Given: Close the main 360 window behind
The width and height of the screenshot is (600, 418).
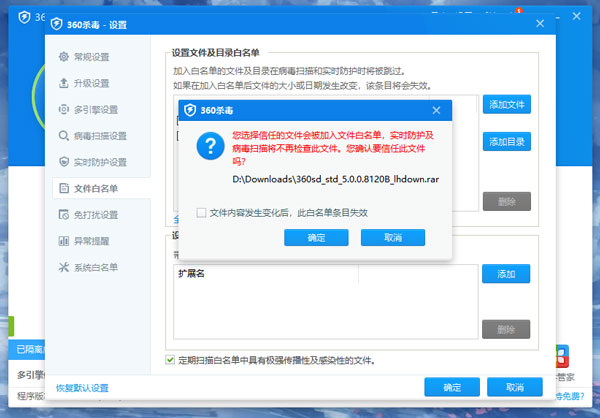Looking at the screenshot, I should 577,16.
